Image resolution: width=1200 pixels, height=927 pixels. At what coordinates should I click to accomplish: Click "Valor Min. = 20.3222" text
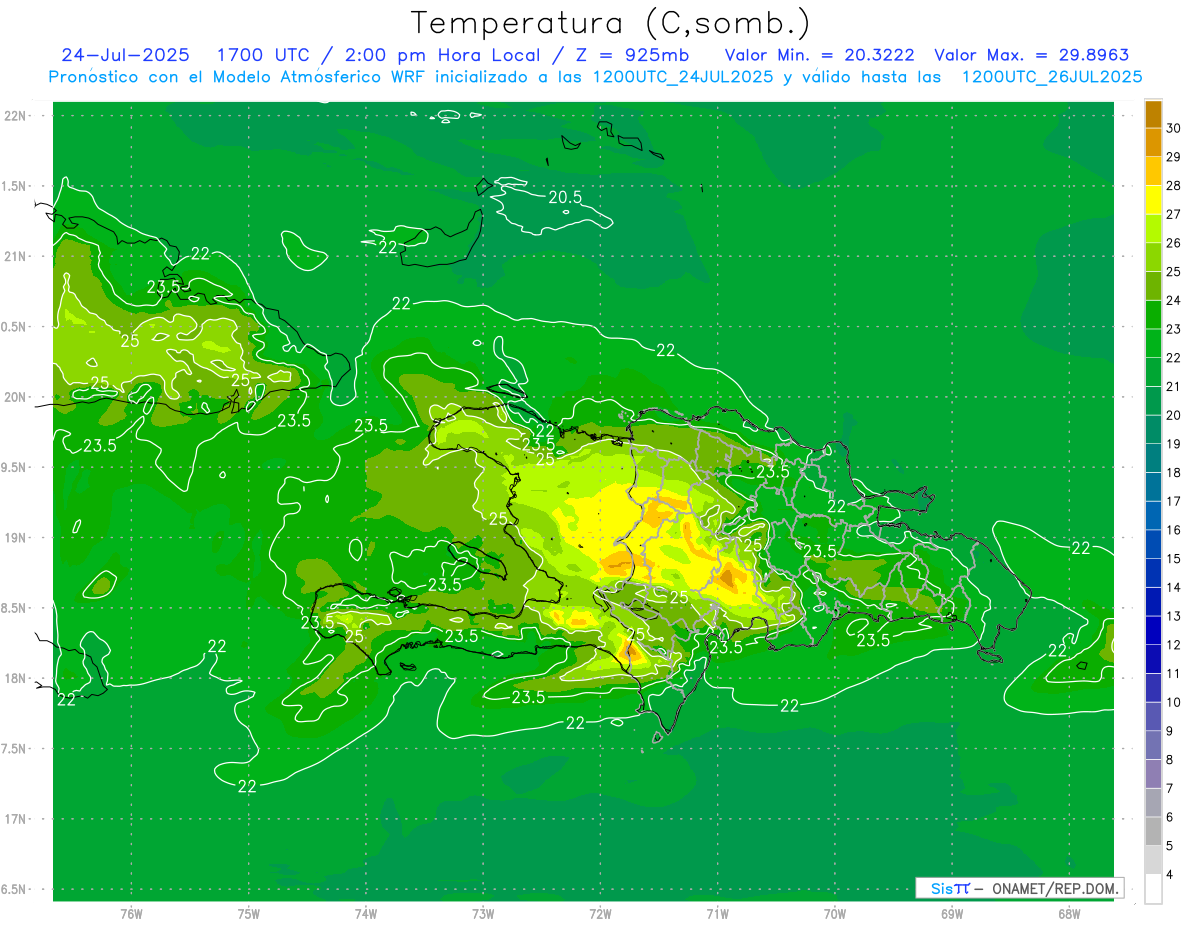coord(819,55)
